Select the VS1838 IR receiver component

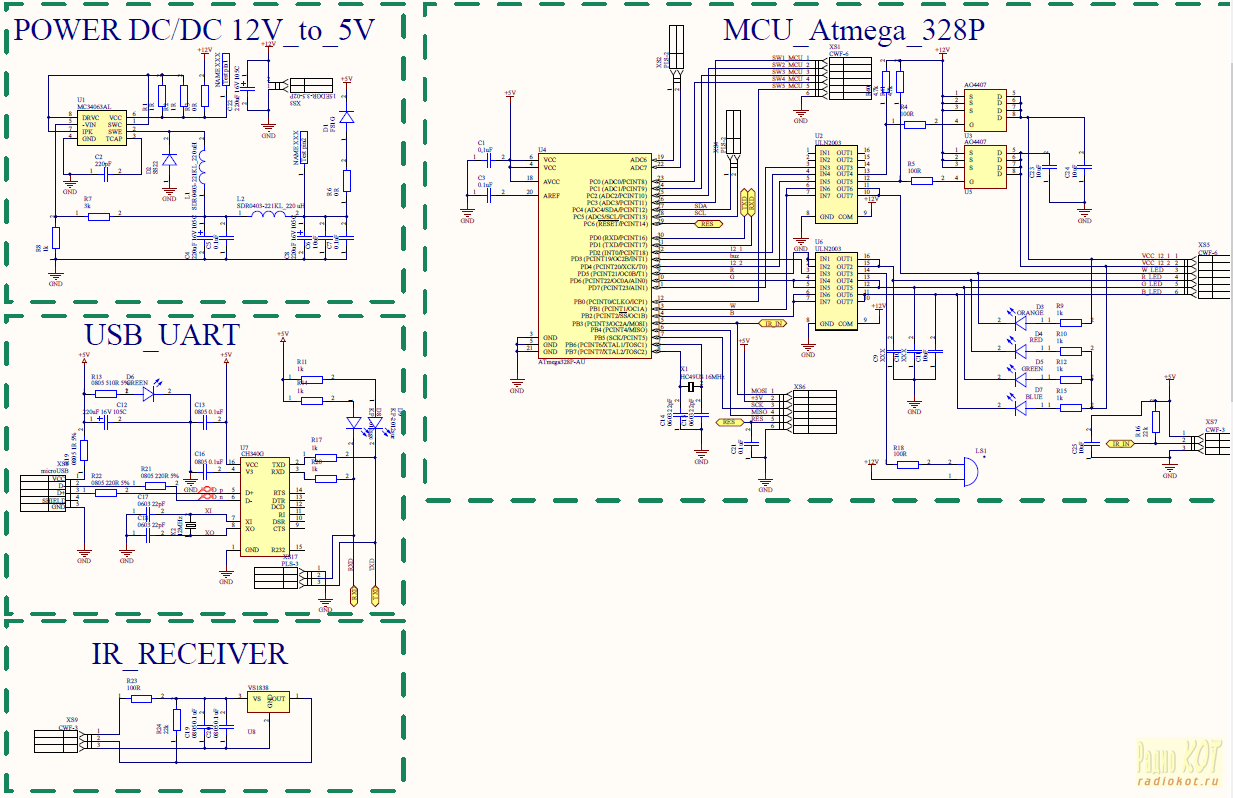[268, 700]
